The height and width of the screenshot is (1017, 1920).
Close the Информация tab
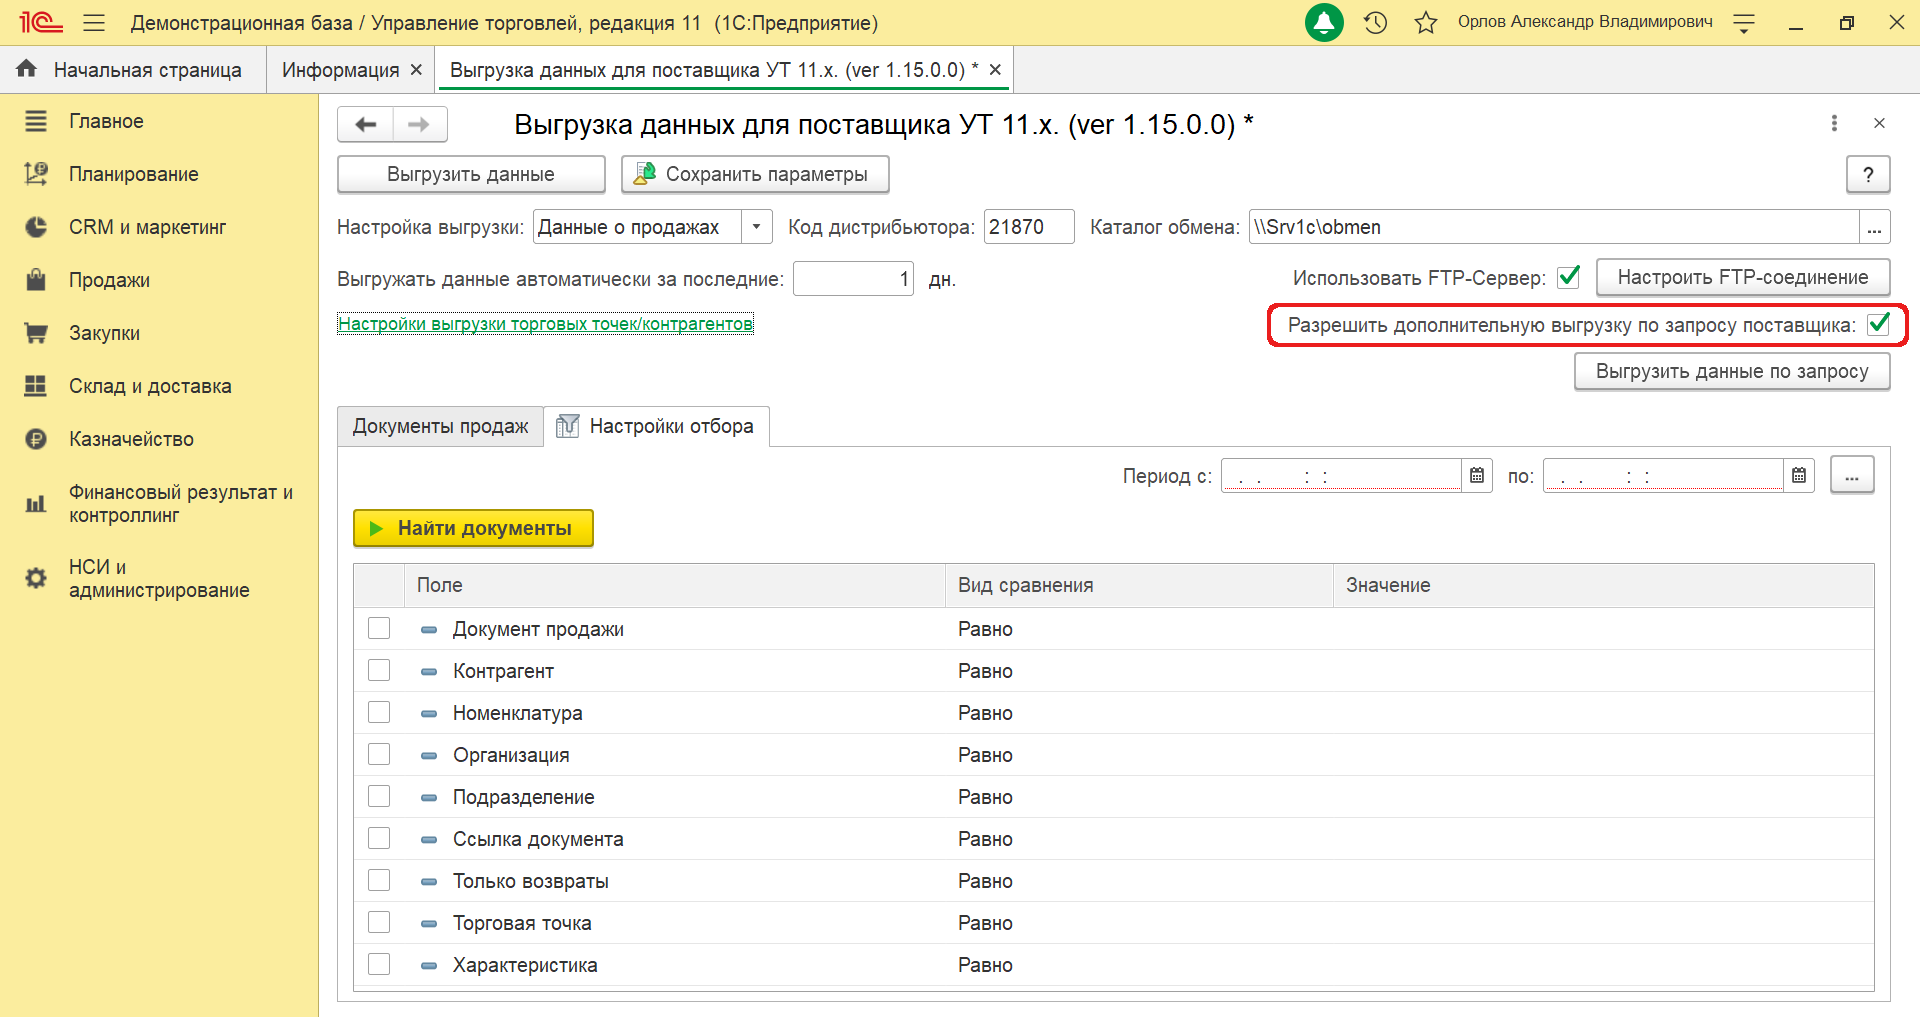[x=416, y=70]
